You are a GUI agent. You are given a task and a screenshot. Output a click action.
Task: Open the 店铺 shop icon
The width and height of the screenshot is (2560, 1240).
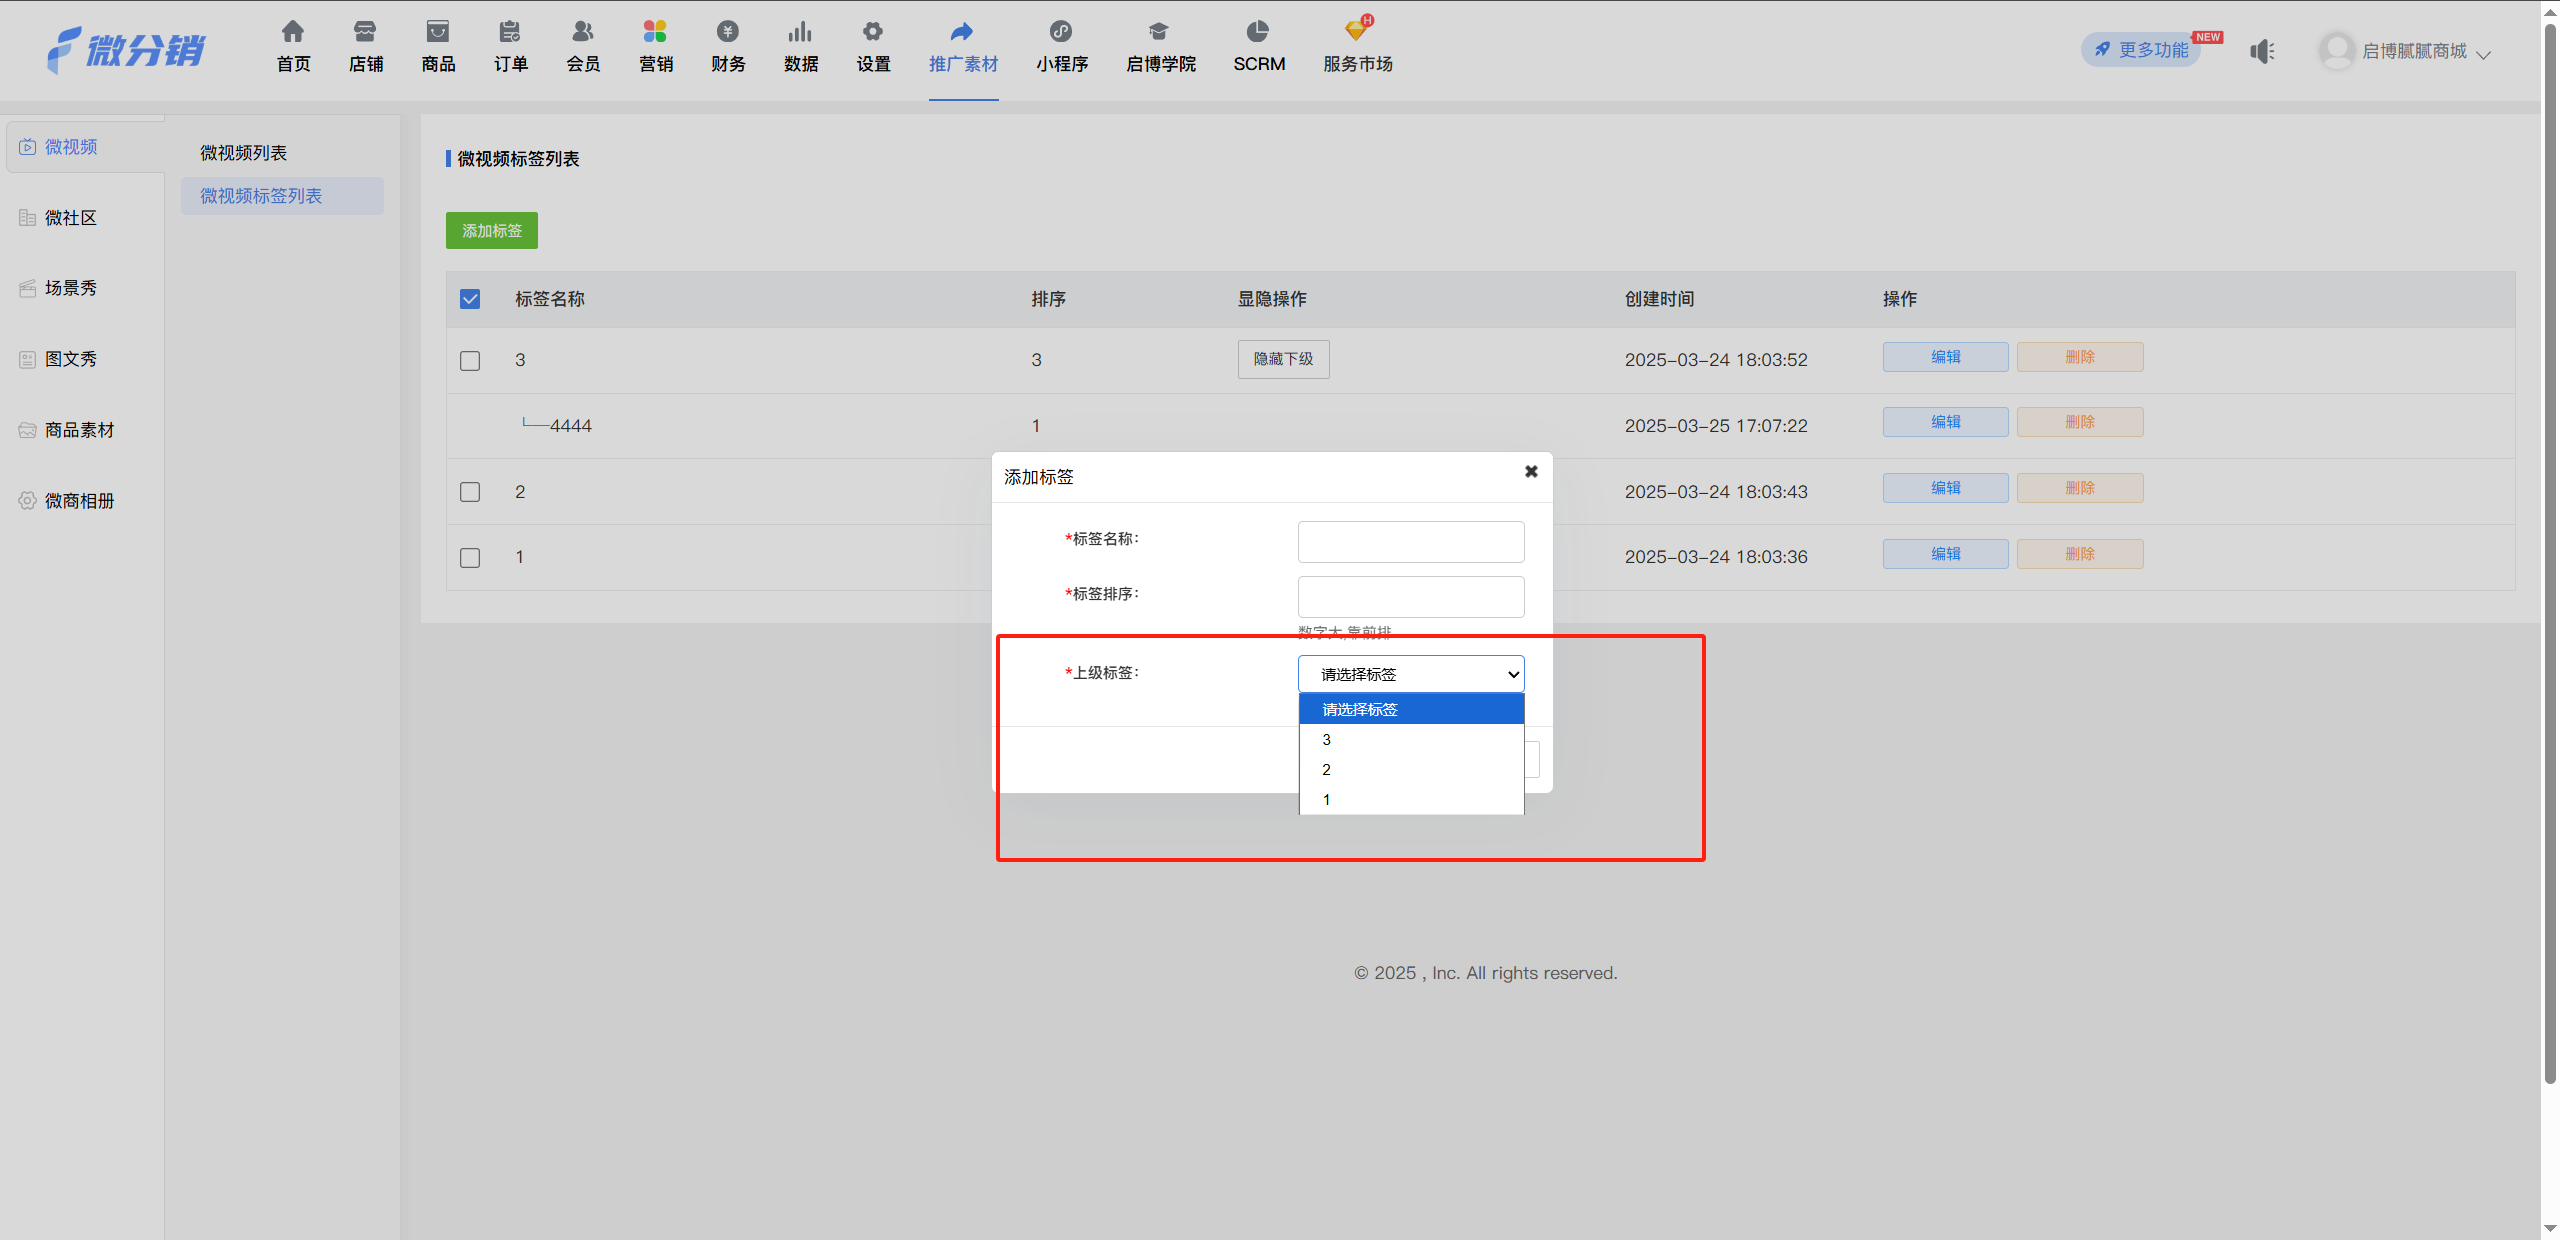click(365, 31)
